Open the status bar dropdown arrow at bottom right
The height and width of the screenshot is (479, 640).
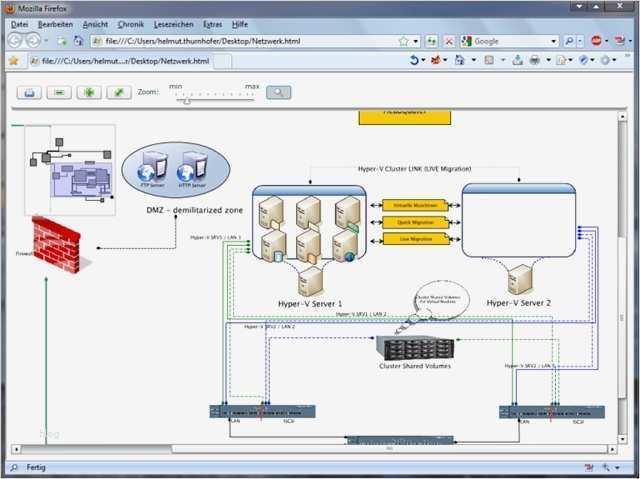pos(618,468)
